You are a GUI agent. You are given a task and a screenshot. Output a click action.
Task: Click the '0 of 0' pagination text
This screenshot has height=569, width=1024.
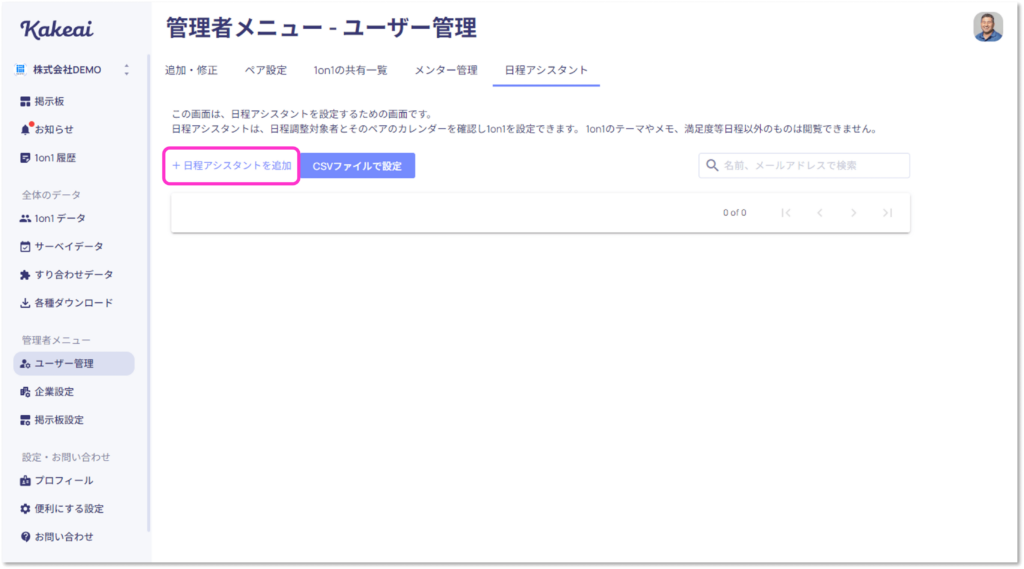click(735, 212)
